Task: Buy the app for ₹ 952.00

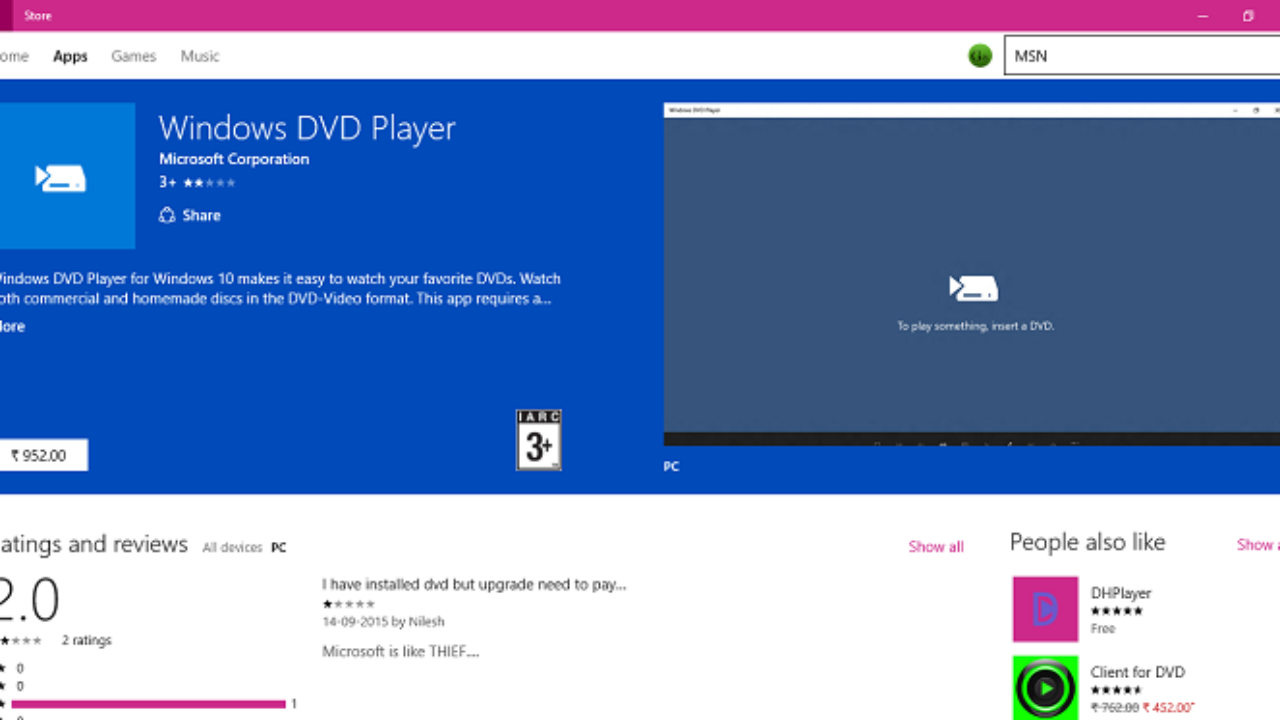Action: tap(44, 455)
